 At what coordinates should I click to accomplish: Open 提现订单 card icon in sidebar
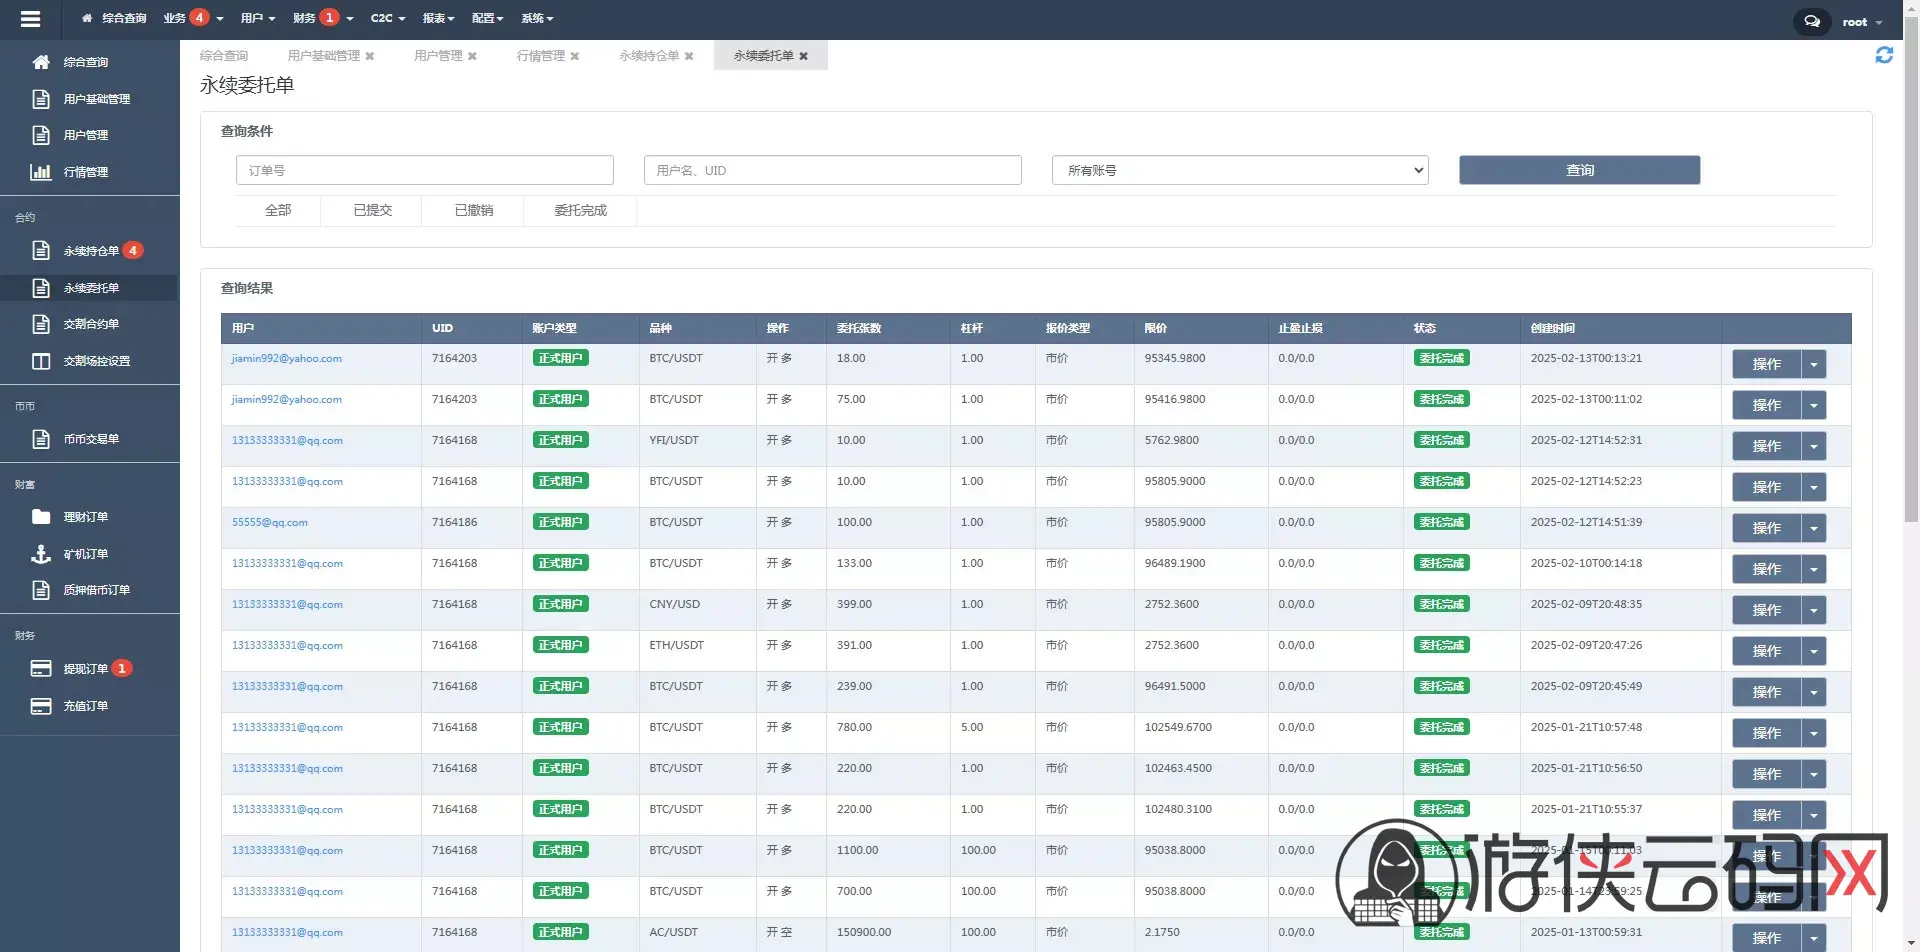(41, 669)
